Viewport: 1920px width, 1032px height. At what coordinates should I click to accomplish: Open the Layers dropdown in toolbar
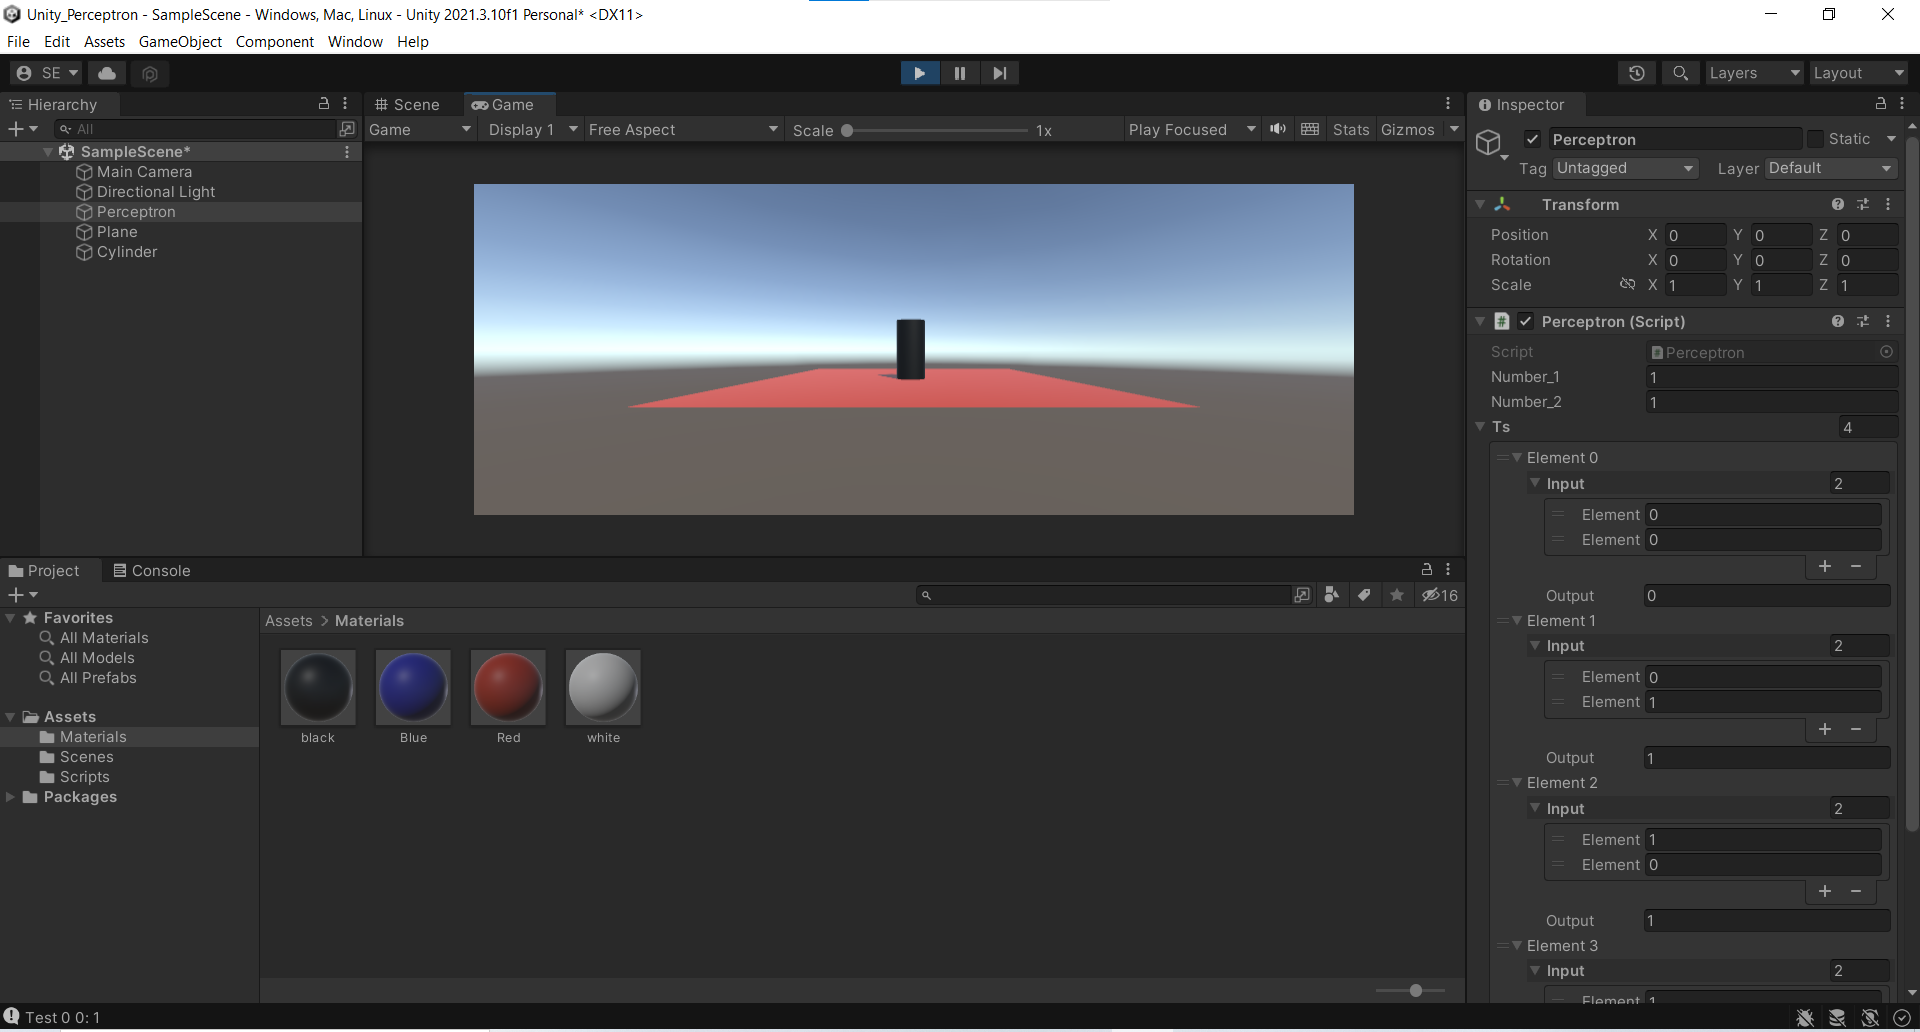click(1753, 73)
